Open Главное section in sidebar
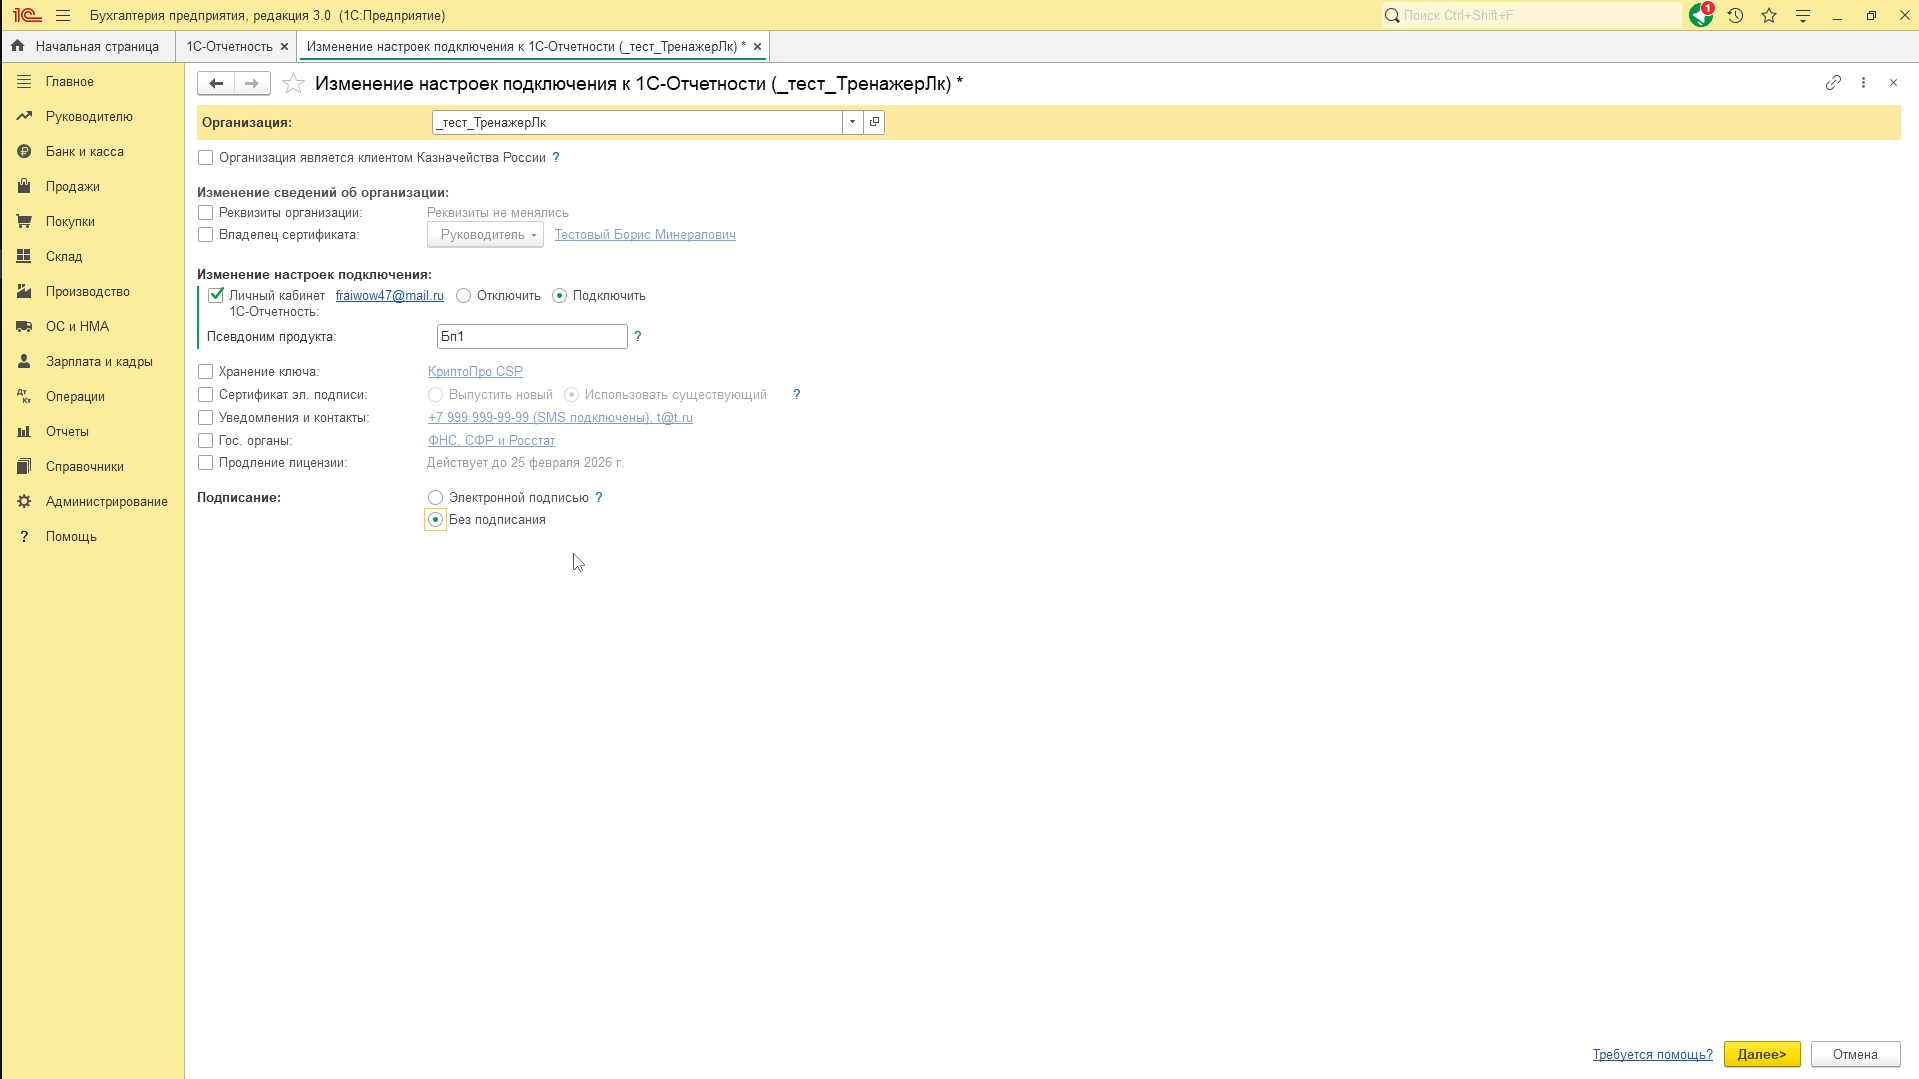 point(93,82)
